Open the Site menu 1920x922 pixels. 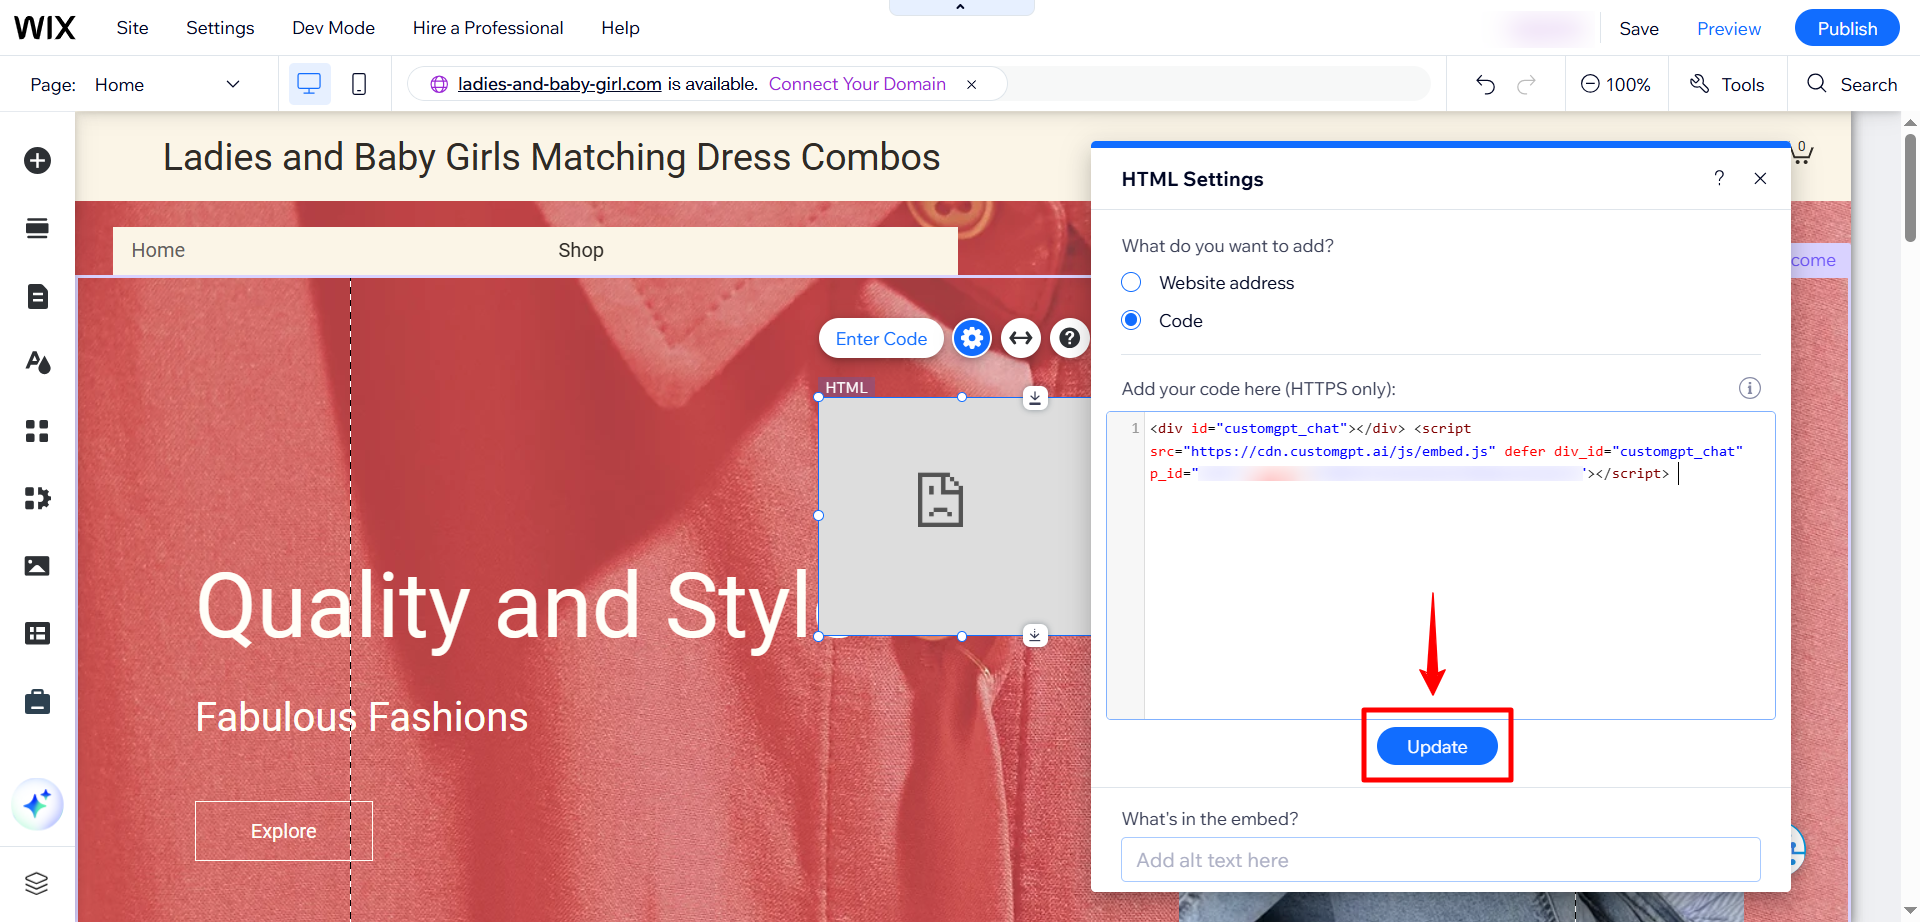point(132,28)
